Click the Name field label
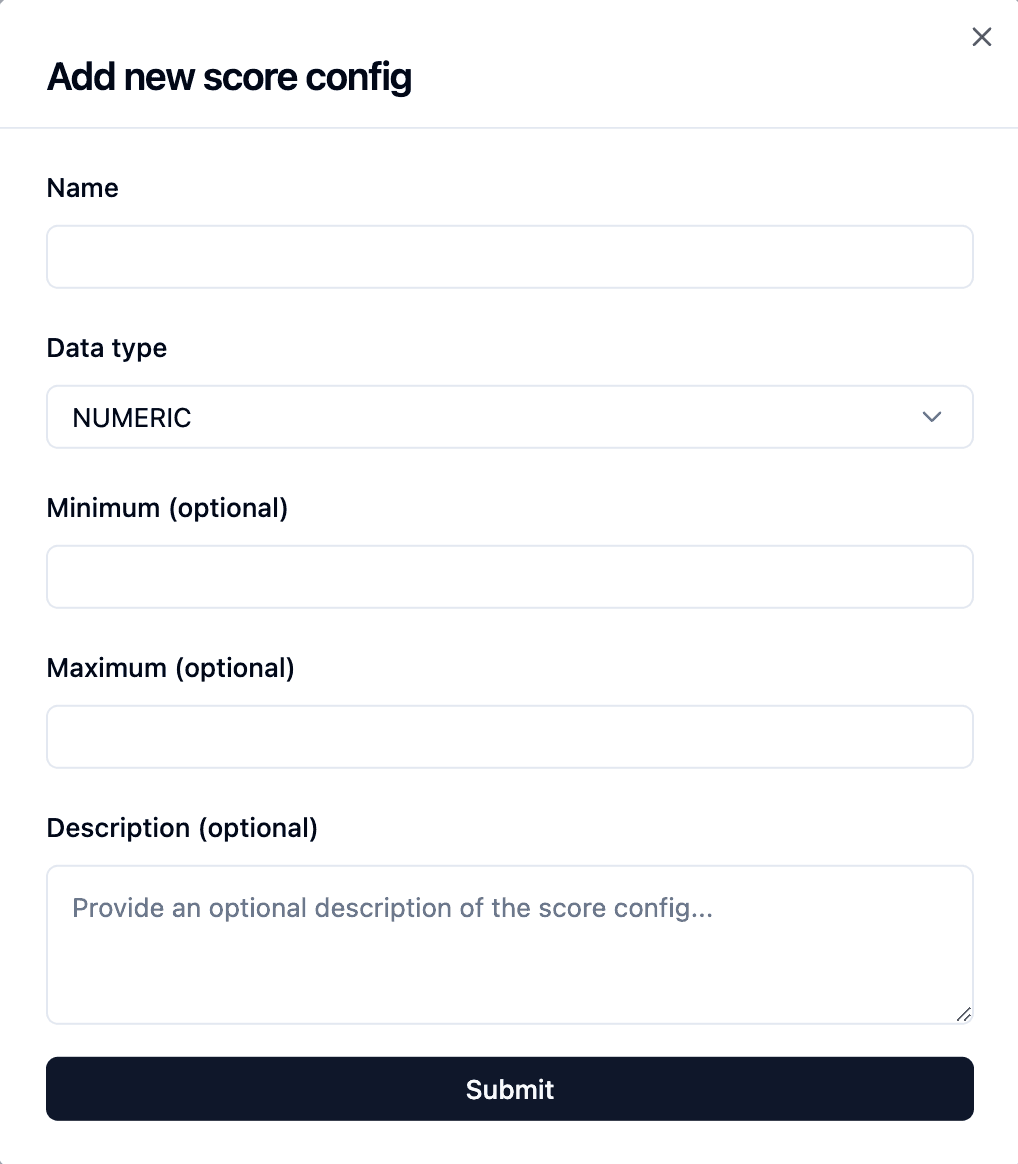The width and height of the screenshot is (1018, 1164). (x=82, y=187)
